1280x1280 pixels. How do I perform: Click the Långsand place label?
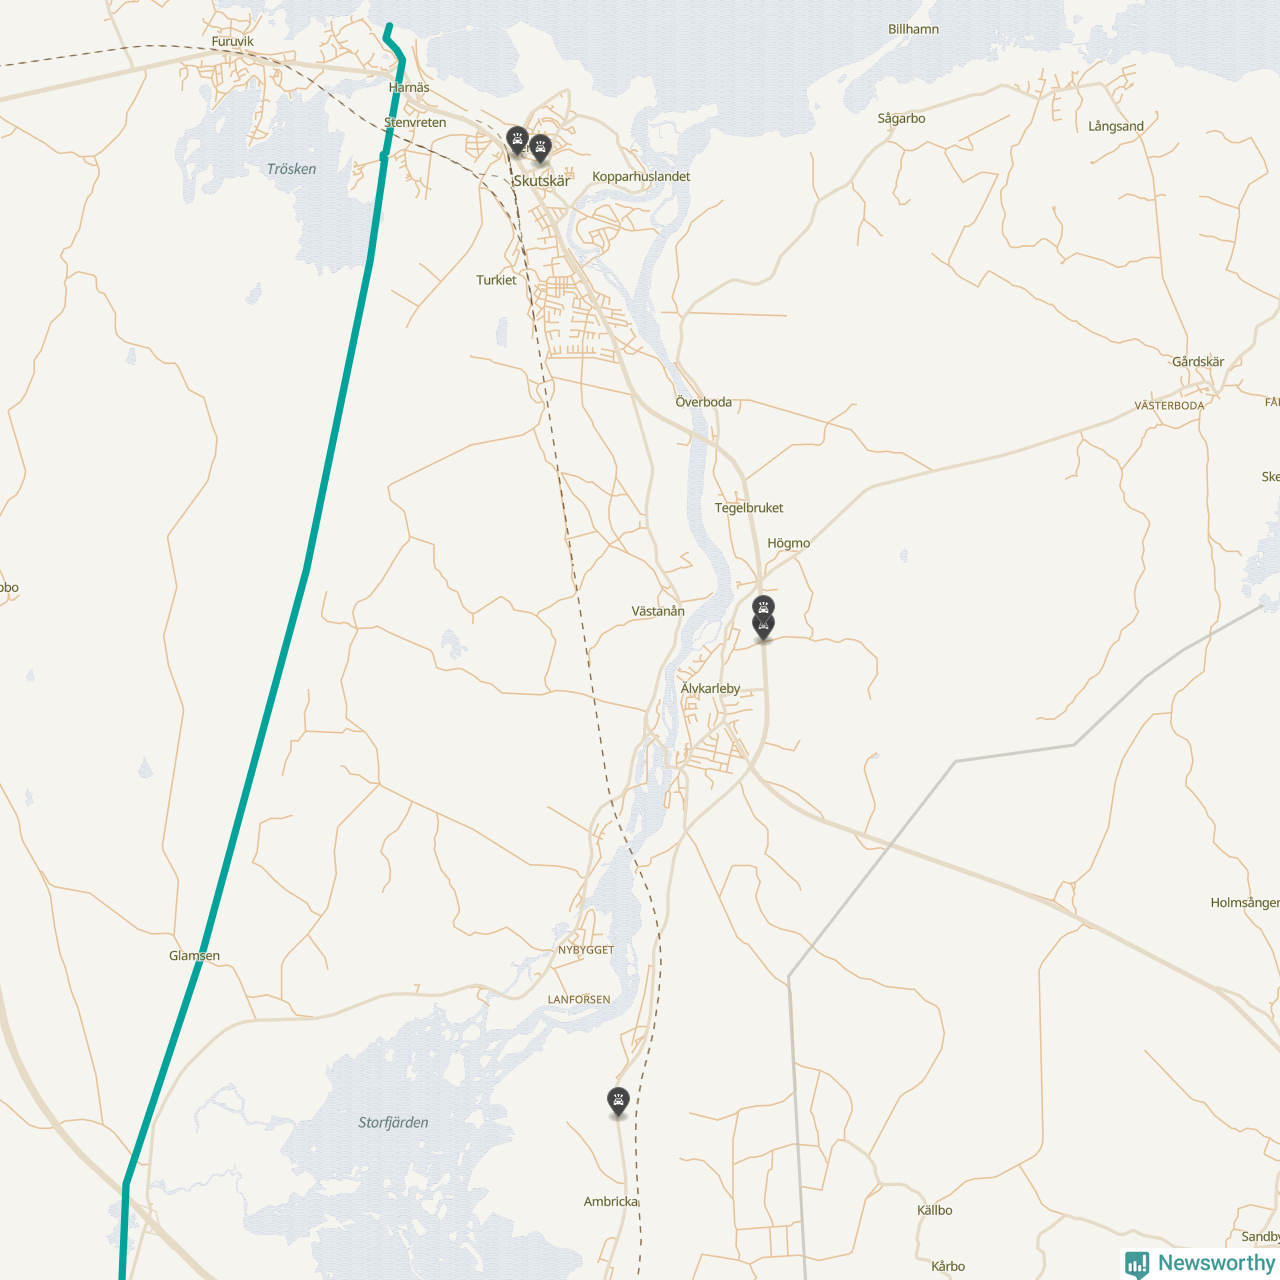(1116, 127)
